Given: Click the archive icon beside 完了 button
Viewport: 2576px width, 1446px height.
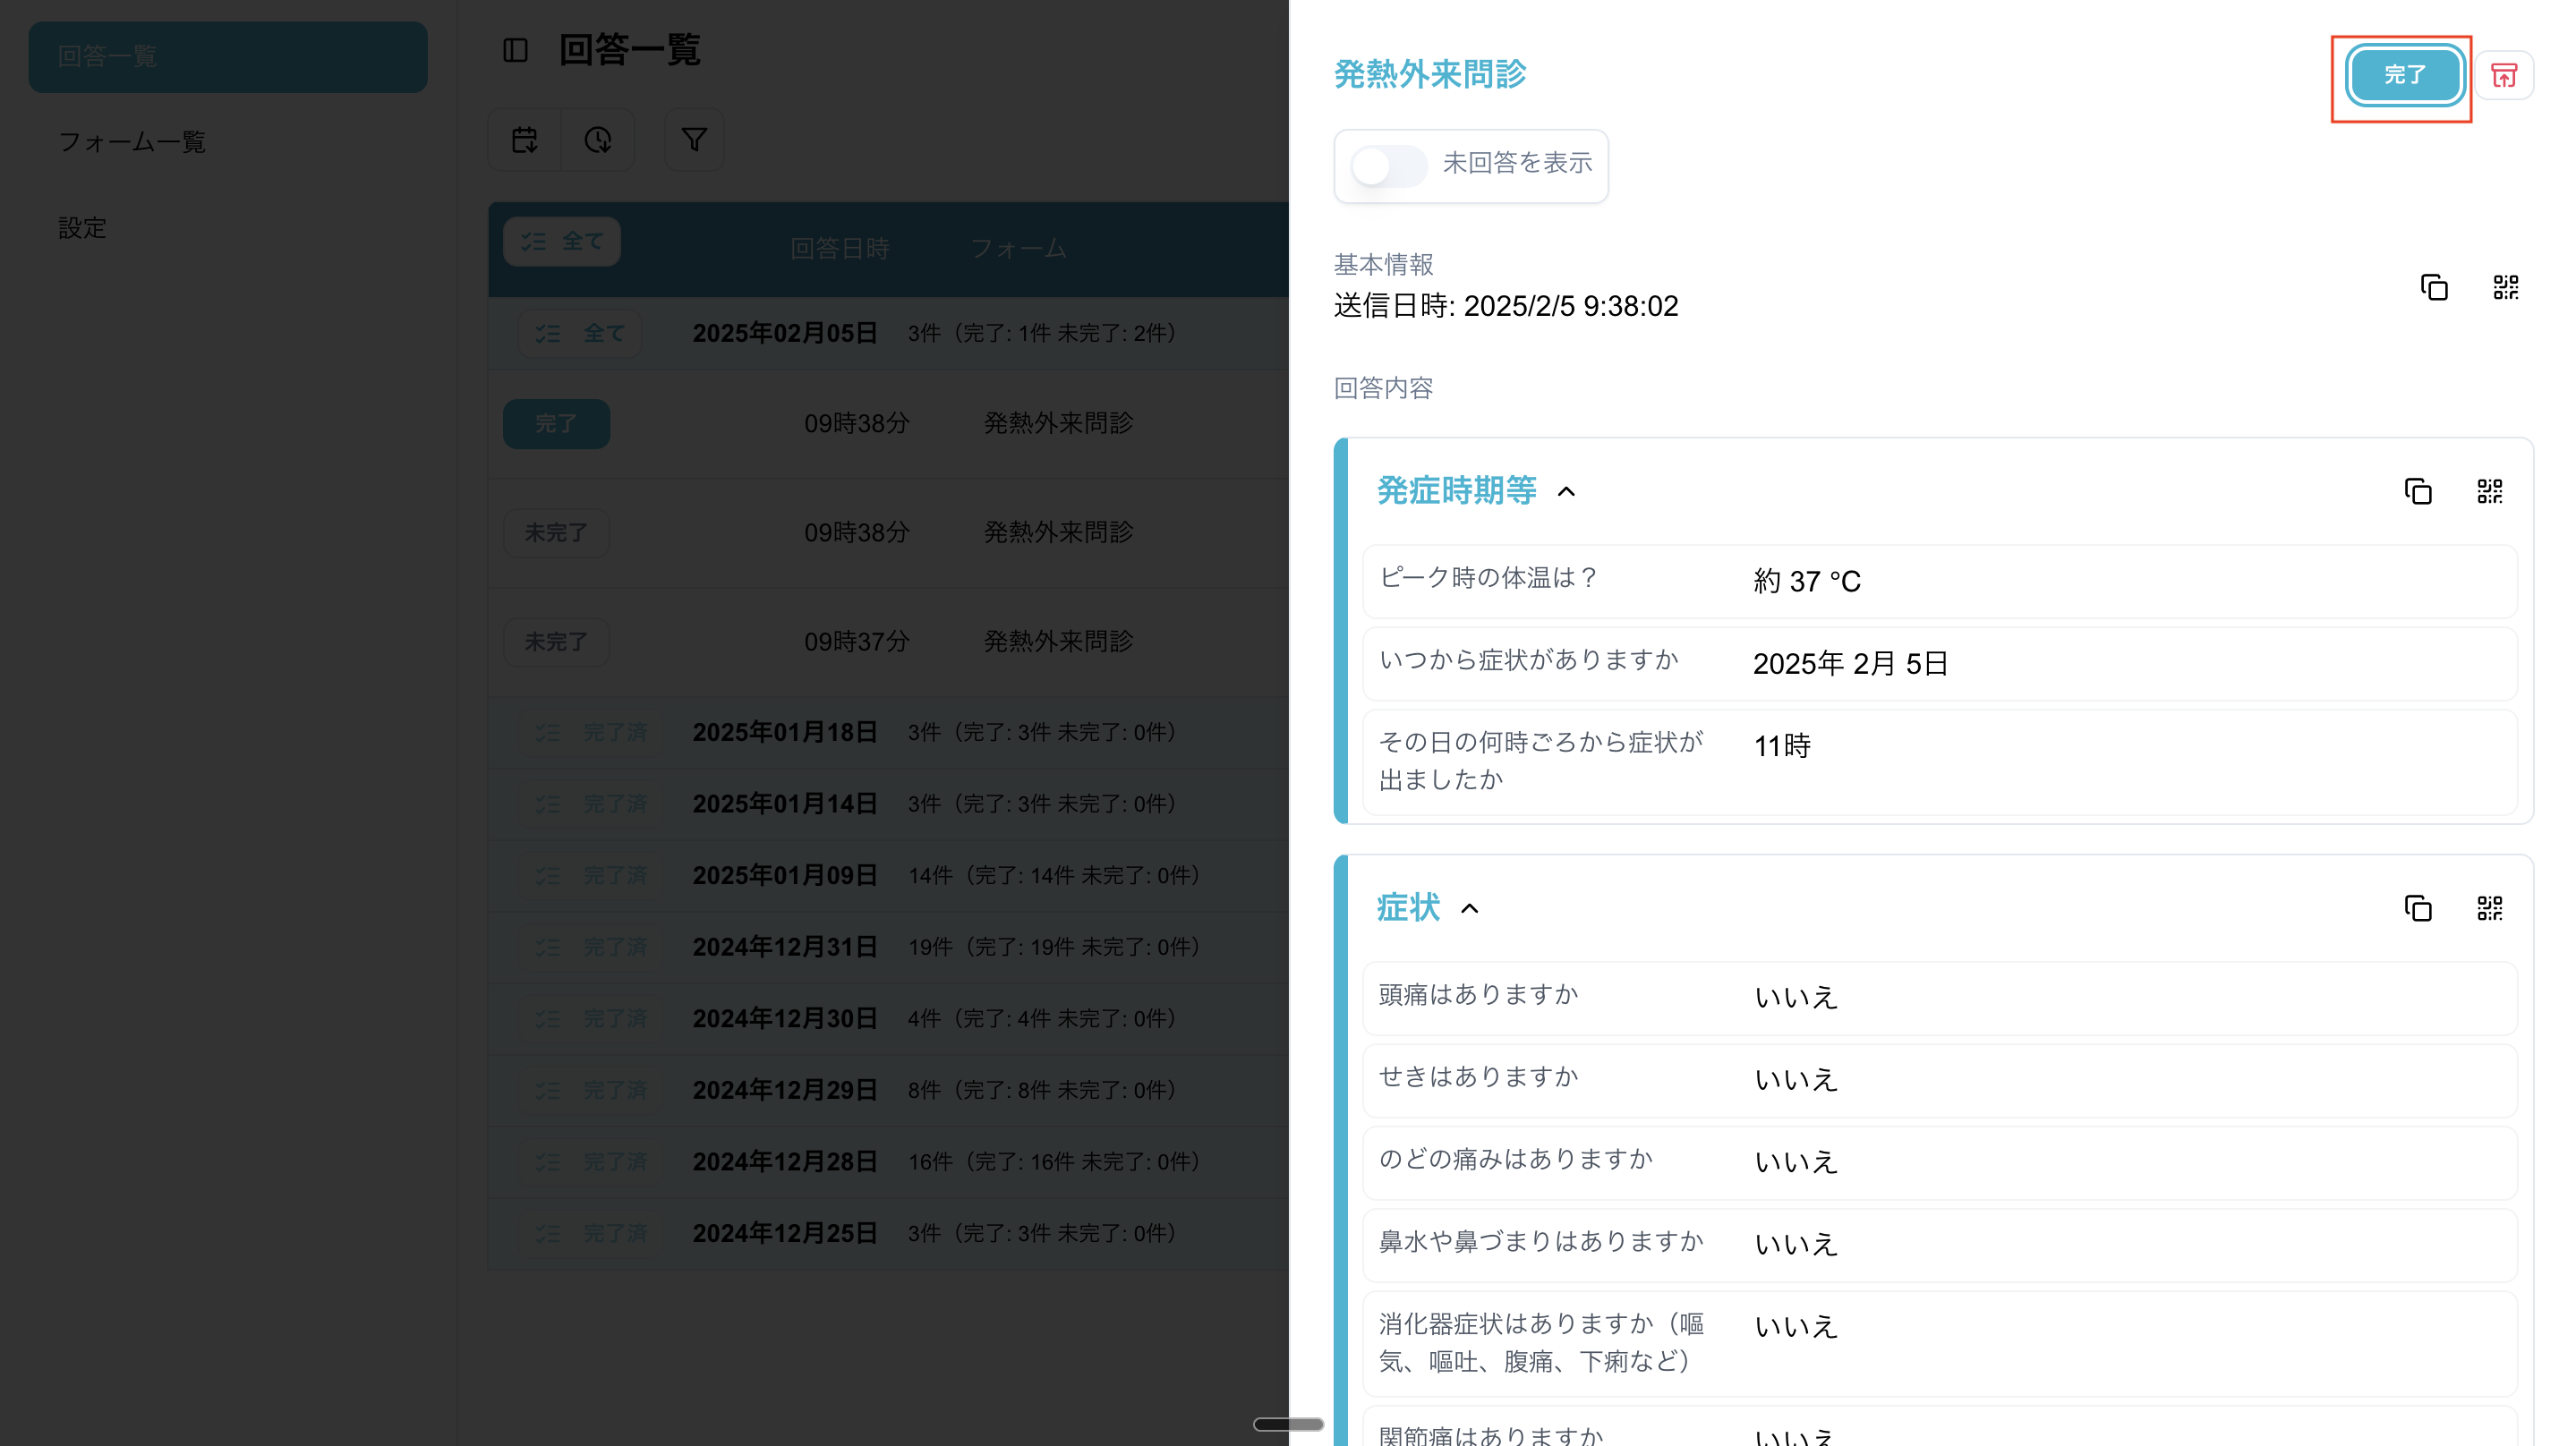Looking at the screenshot, I should click(x=2503, y=75).
